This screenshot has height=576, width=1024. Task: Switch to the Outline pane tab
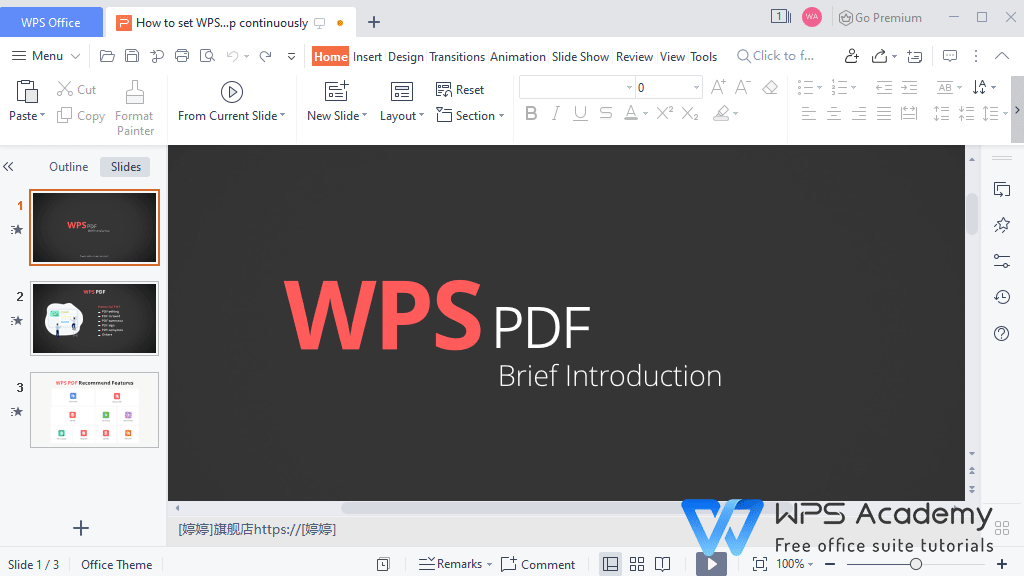pos(69,167)
